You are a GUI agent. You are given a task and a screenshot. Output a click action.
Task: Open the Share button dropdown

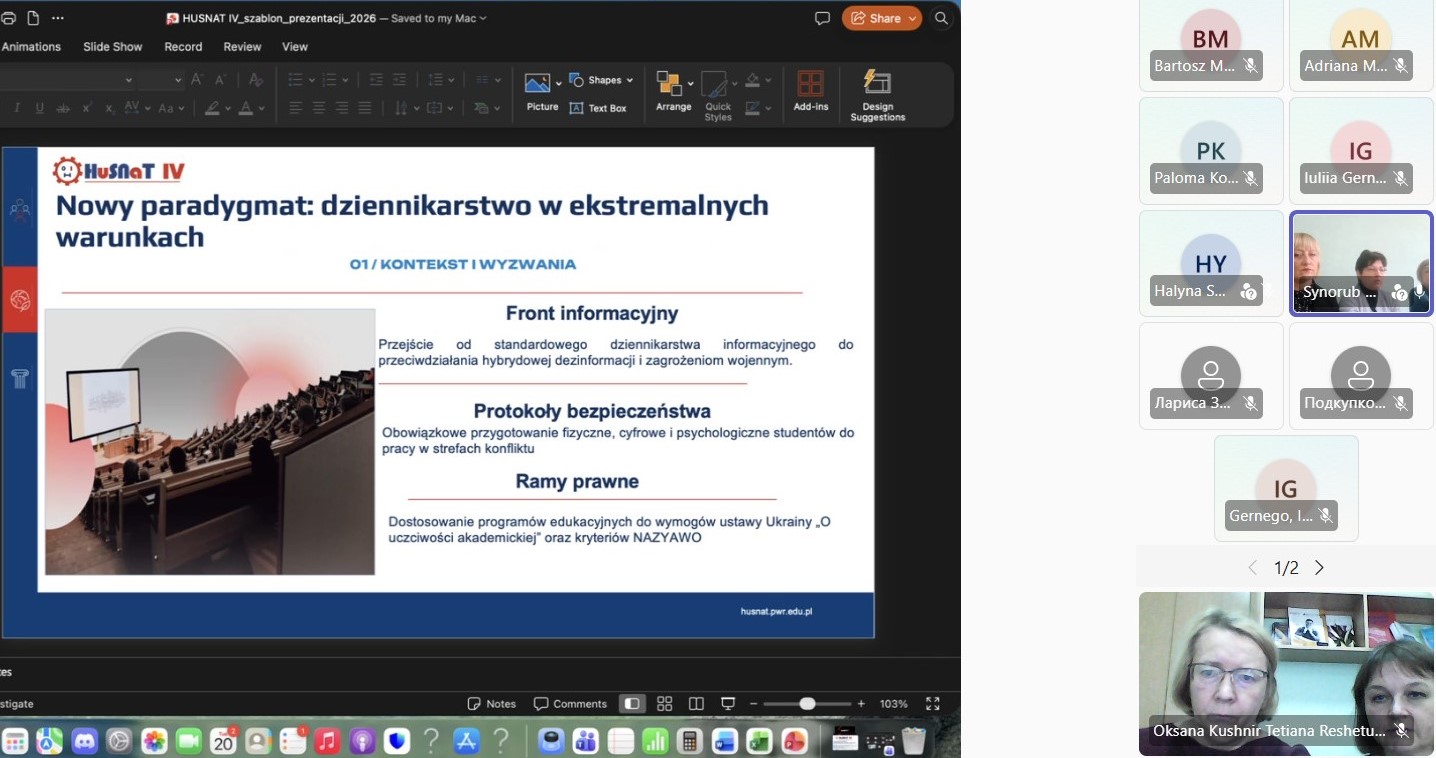tap(912, 18)
